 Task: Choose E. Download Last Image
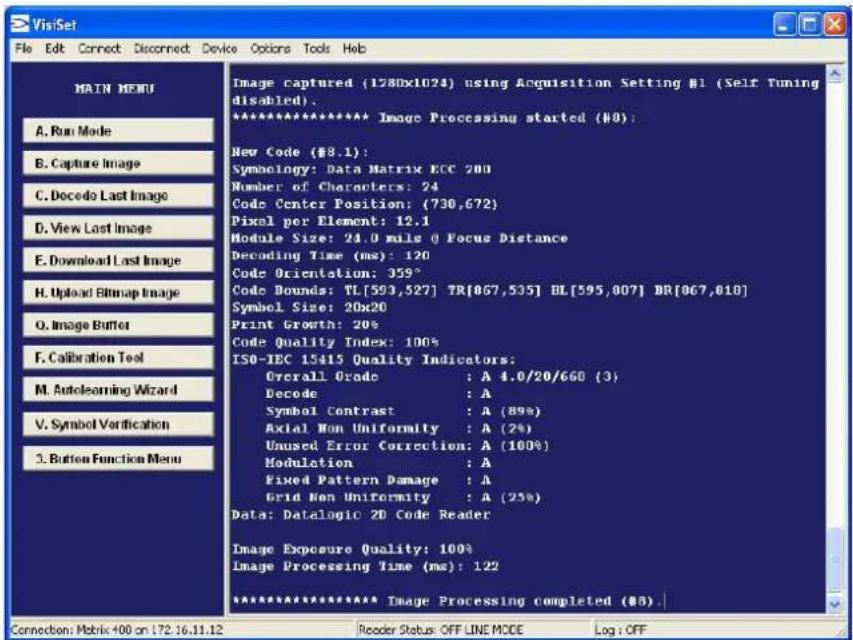coord(118,260)
